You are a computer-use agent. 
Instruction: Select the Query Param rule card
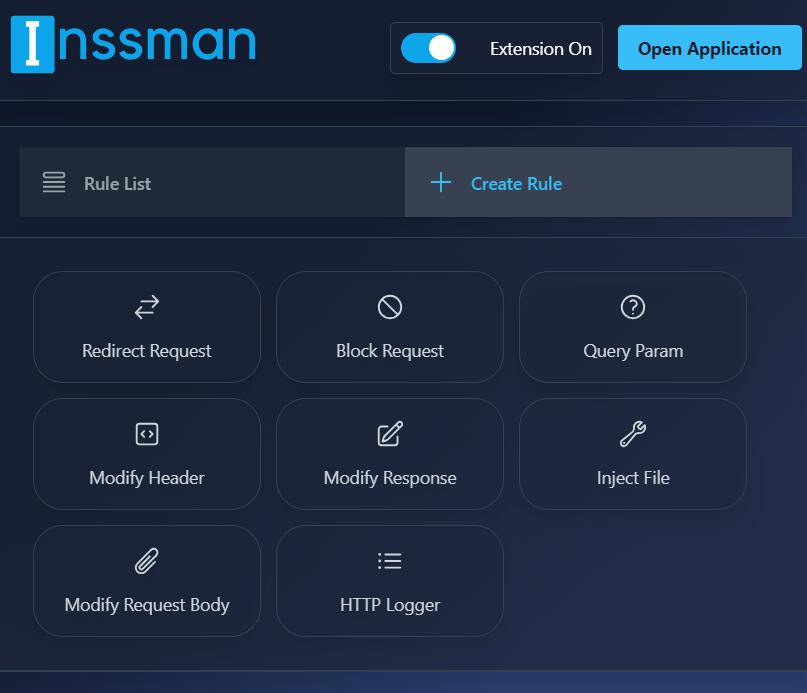coord(633,327)
